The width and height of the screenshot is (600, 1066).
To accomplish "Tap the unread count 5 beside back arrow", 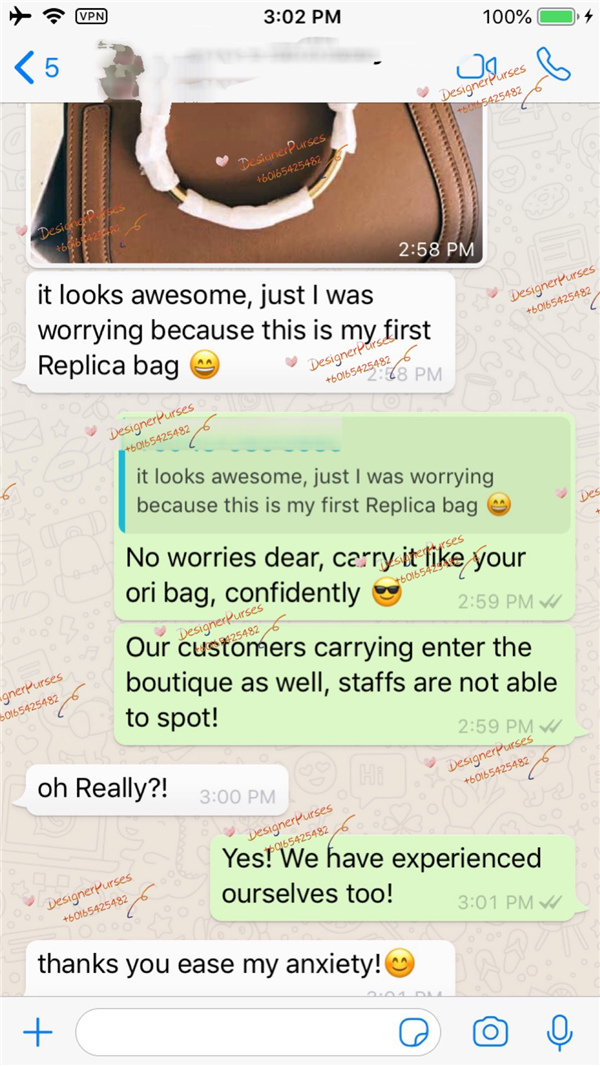I will (52, 67).
